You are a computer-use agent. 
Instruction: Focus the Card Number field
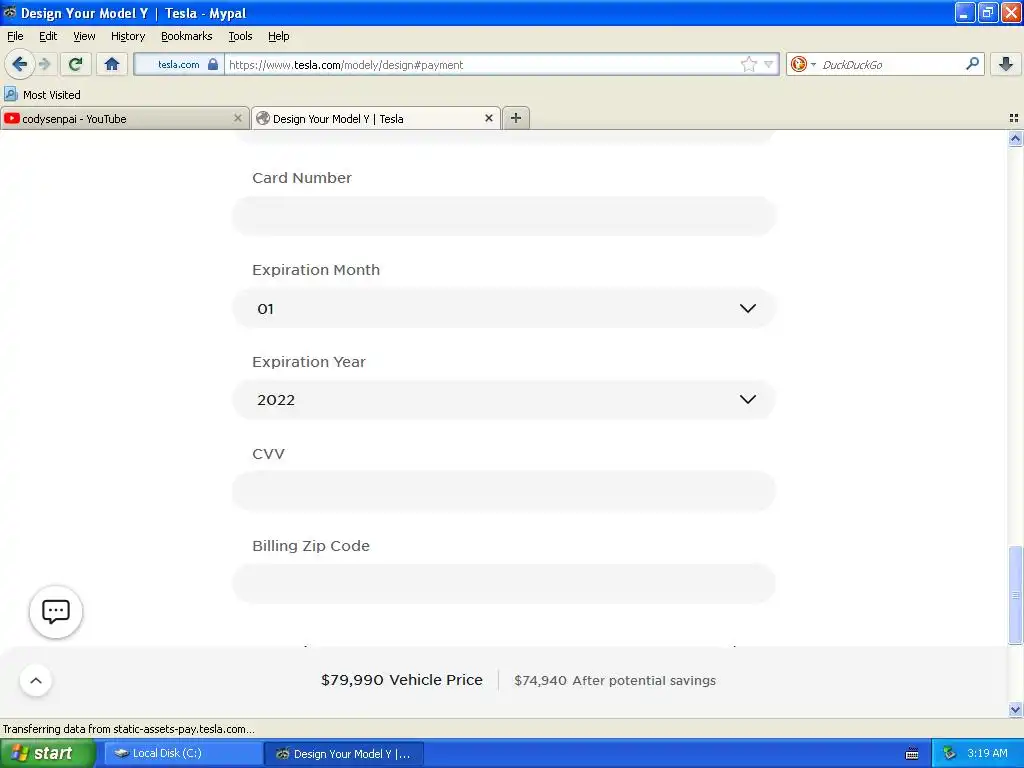pyautogui.click(x=504, y=216)
